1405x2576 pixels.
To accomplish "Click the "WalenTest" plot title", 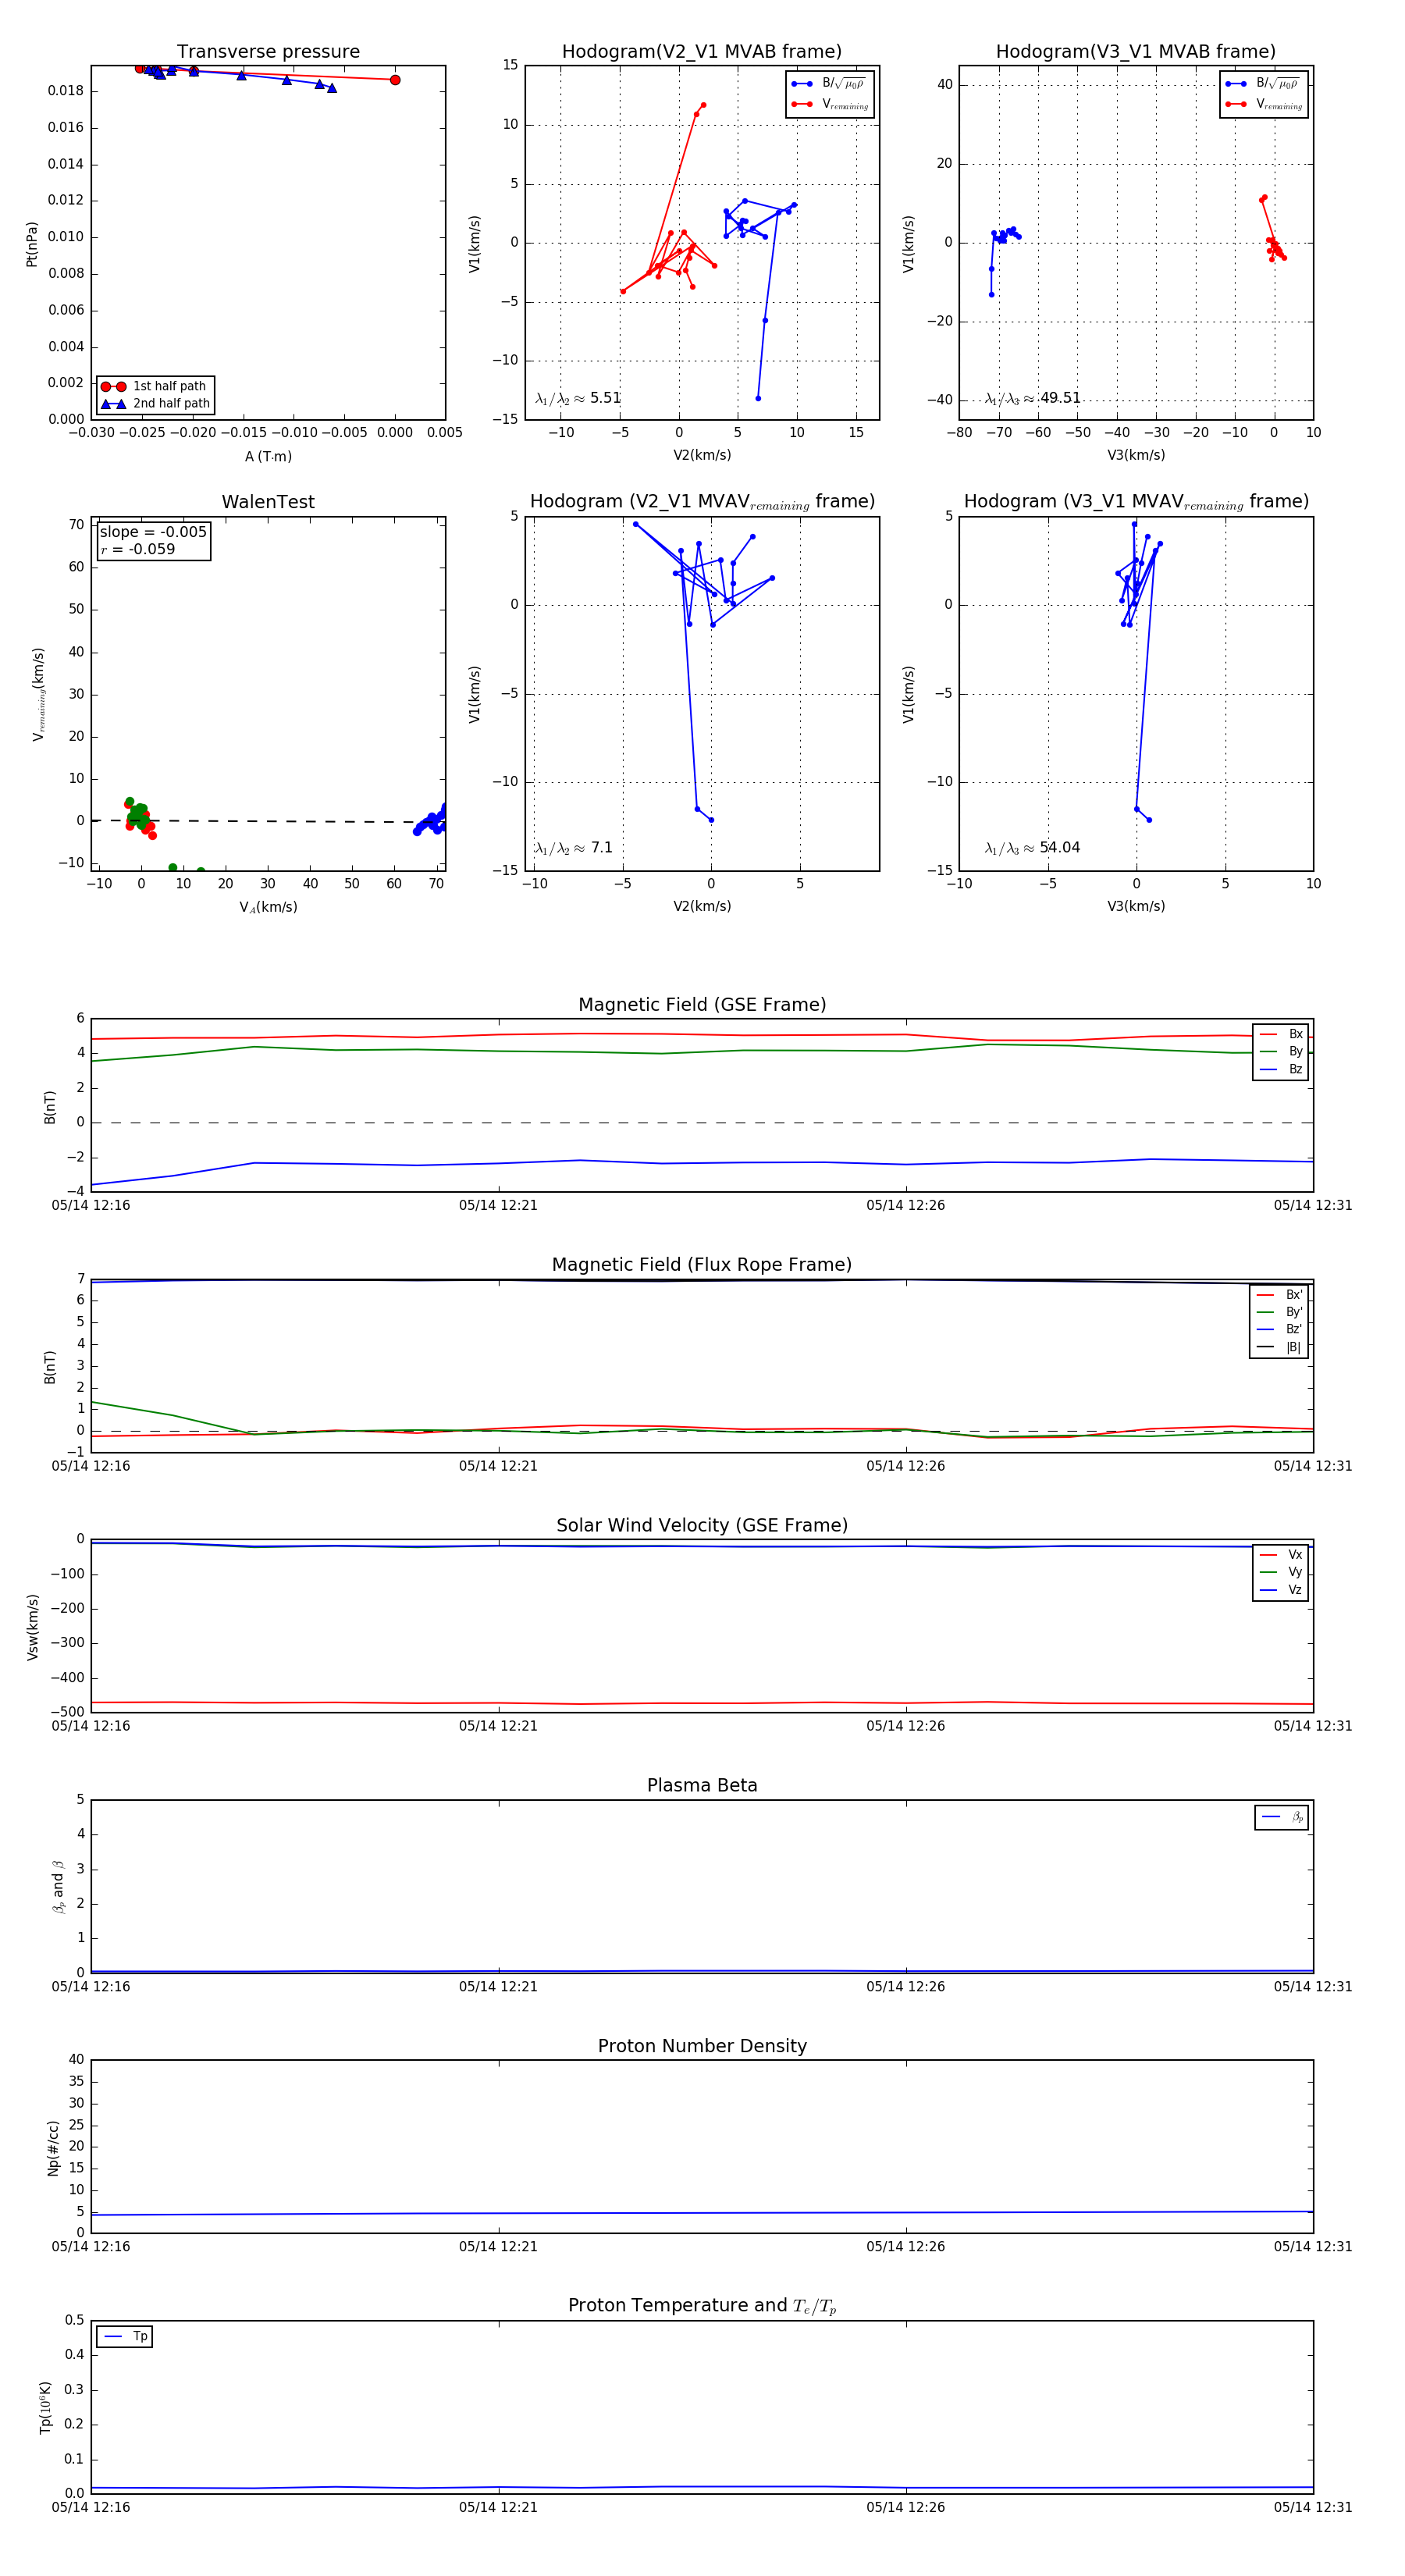I will (x=268, y=502).
